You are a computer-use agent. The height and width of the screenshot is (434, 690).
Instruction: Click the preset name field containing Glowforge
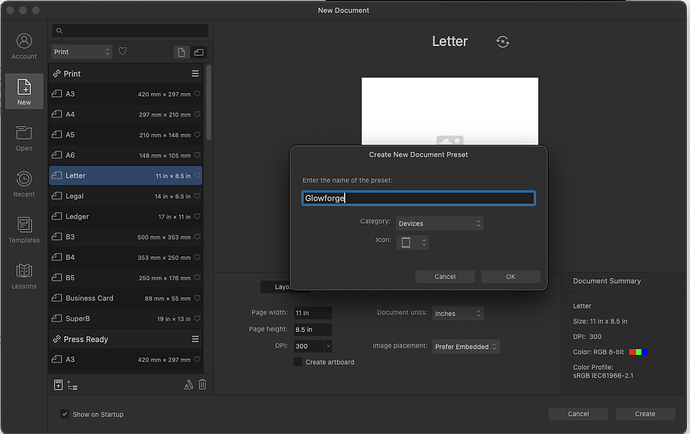click(x=418, y=198)
